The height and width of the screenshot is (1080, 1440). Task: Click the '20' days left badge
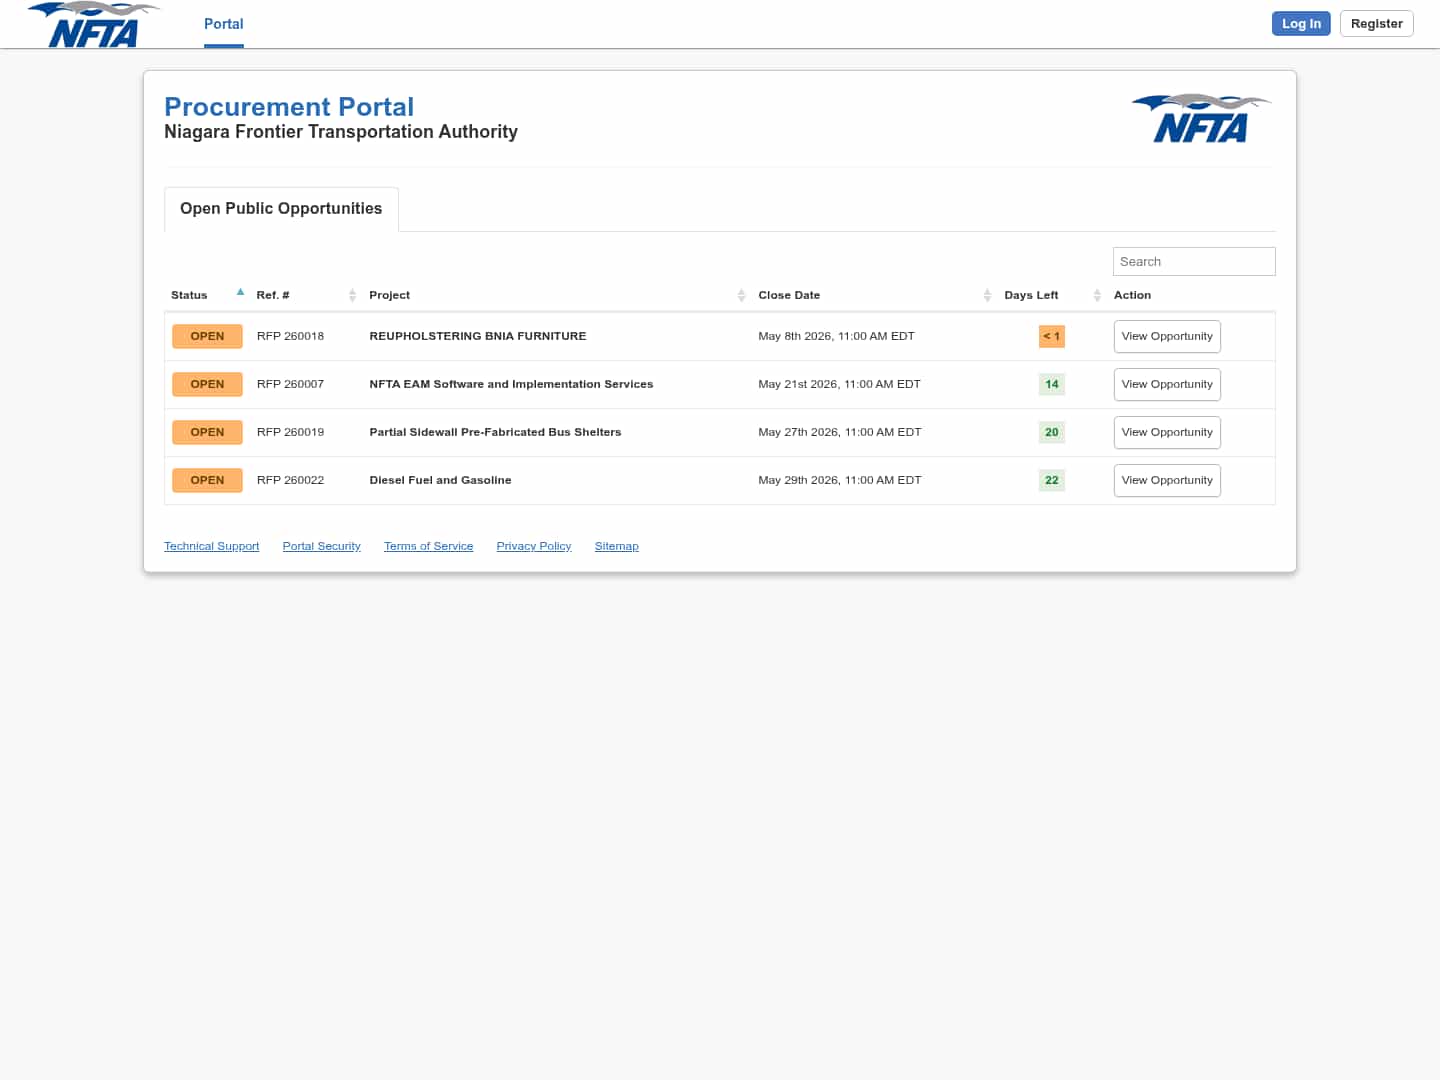(x=1052, y=433)
